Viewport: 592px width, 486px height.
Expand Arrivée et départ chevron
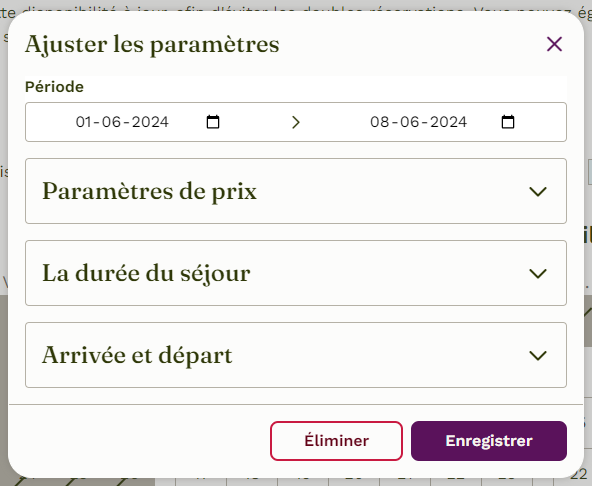click(538, 355)
